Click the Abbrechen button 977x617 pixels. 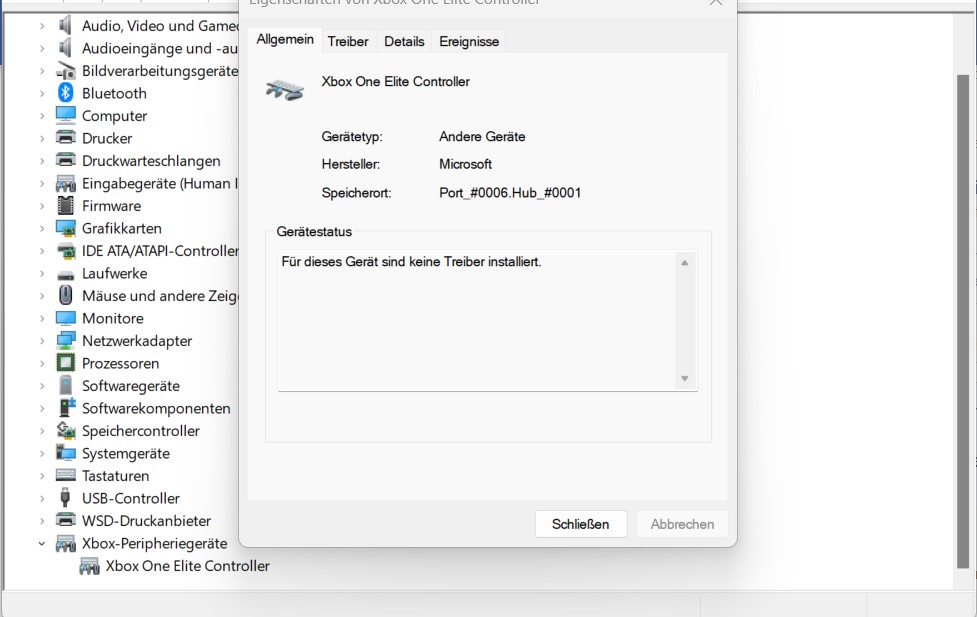(x=682, y=524)
